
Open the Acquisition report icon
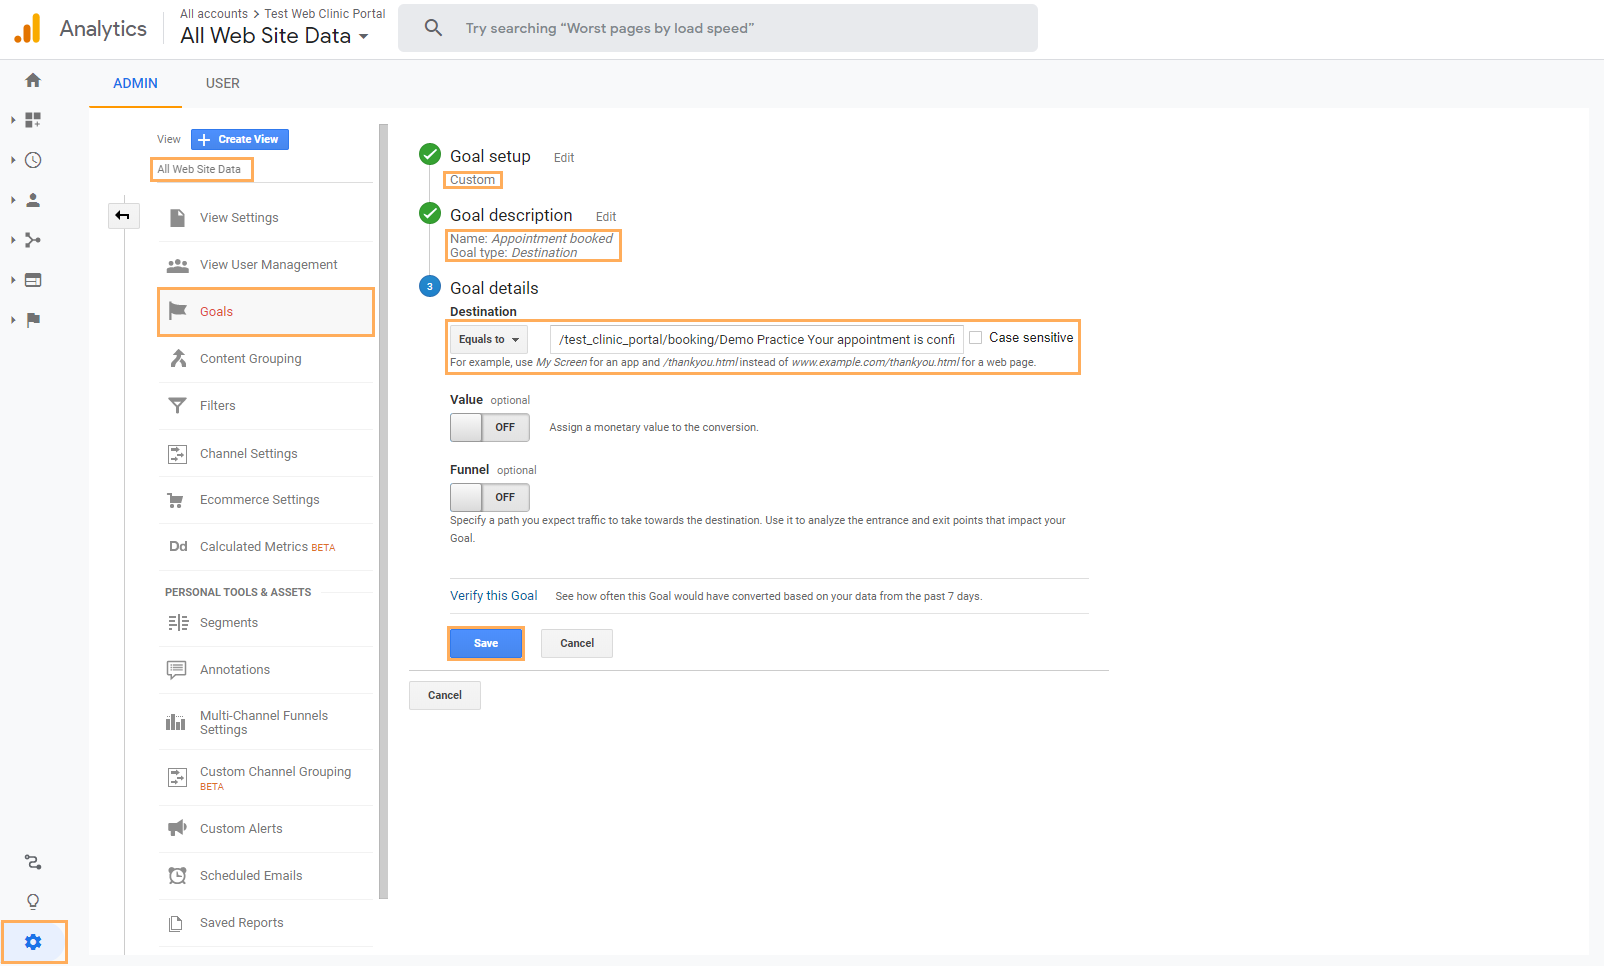tap(33, 240)
